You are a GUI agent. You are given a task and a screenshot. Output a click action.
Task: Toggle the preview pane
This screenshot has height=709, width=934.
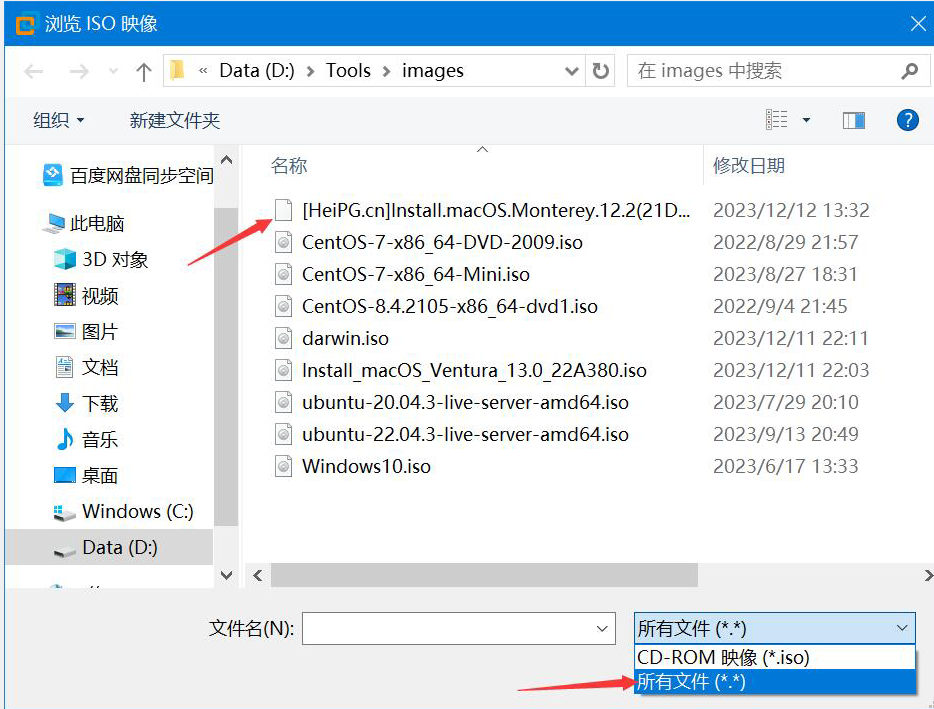pos(854,120)
